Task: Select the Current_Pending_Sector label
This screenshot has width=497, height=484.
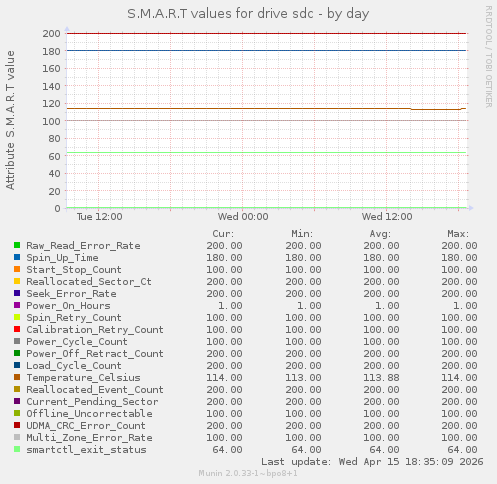Action: click(92, 402)
